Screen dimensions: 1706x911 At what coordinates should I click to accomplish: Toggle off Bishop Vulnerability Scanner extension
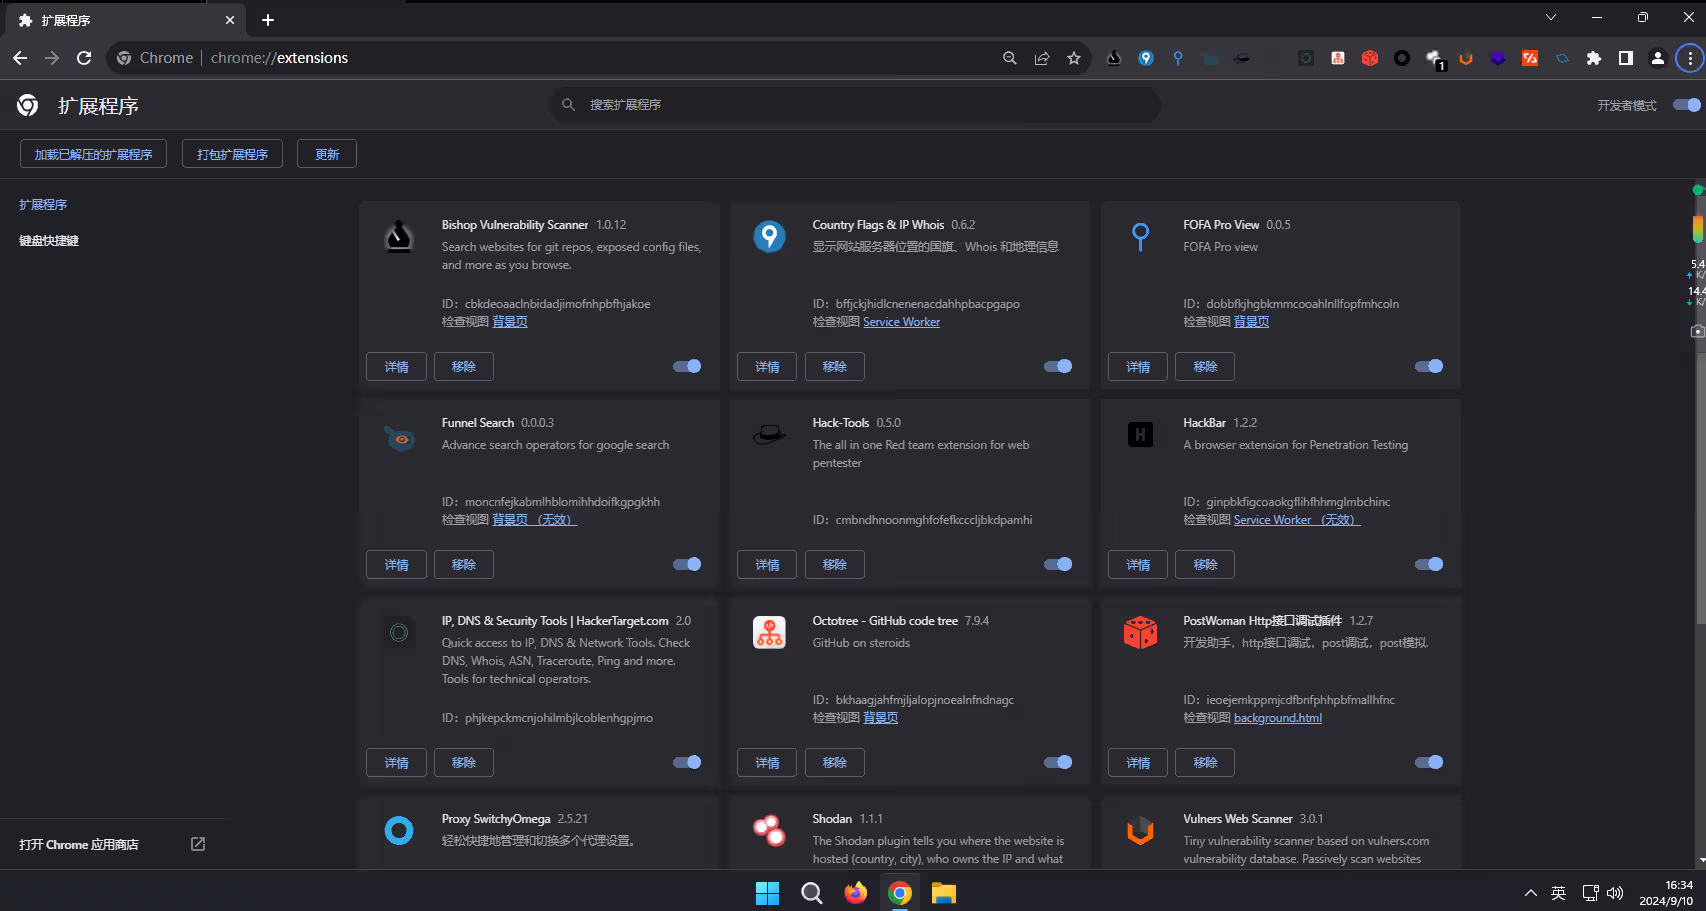pos(687,366)
